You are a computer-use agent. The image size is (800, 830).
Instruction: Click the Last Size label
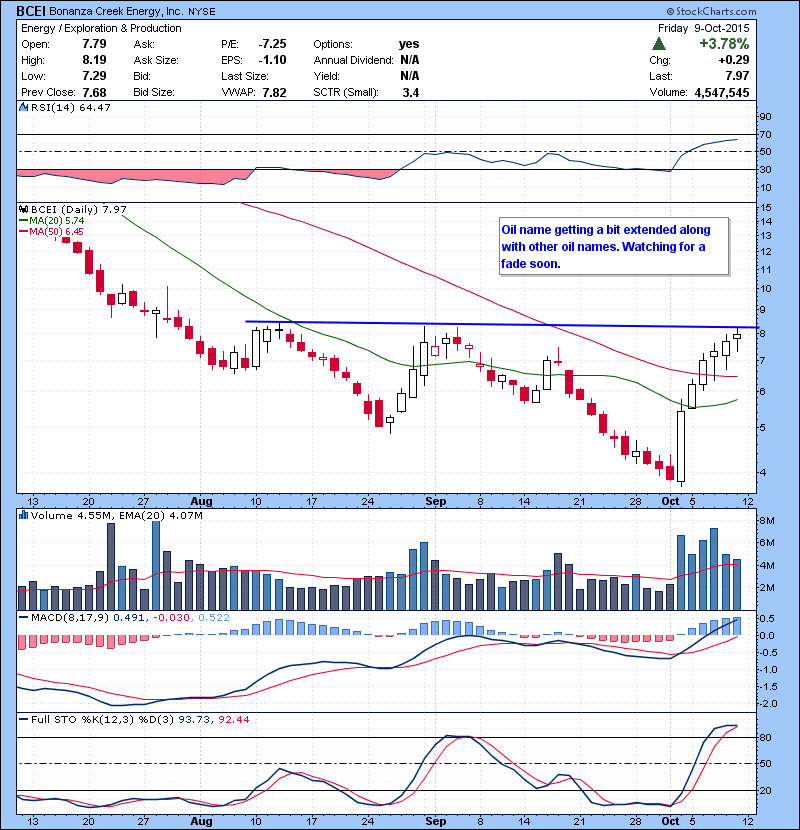pos(245,76)
